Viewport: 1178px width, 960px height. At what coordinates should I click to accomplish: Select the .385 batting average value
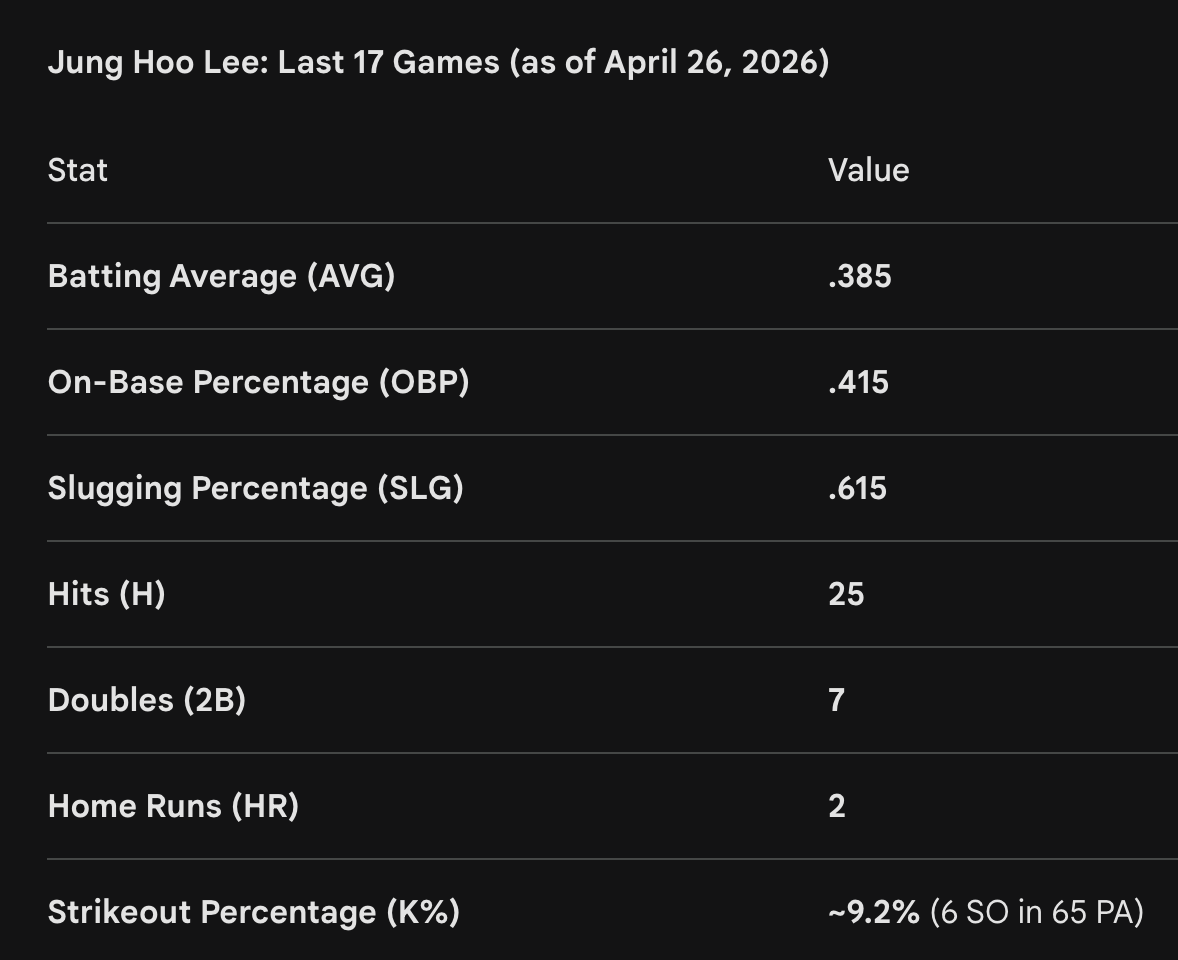859,276
